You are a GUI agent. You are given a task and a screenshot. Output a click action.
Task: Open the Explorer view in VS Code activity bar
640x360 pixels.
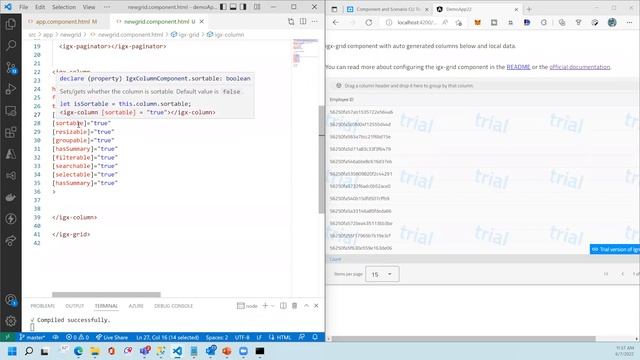point(11,24)
